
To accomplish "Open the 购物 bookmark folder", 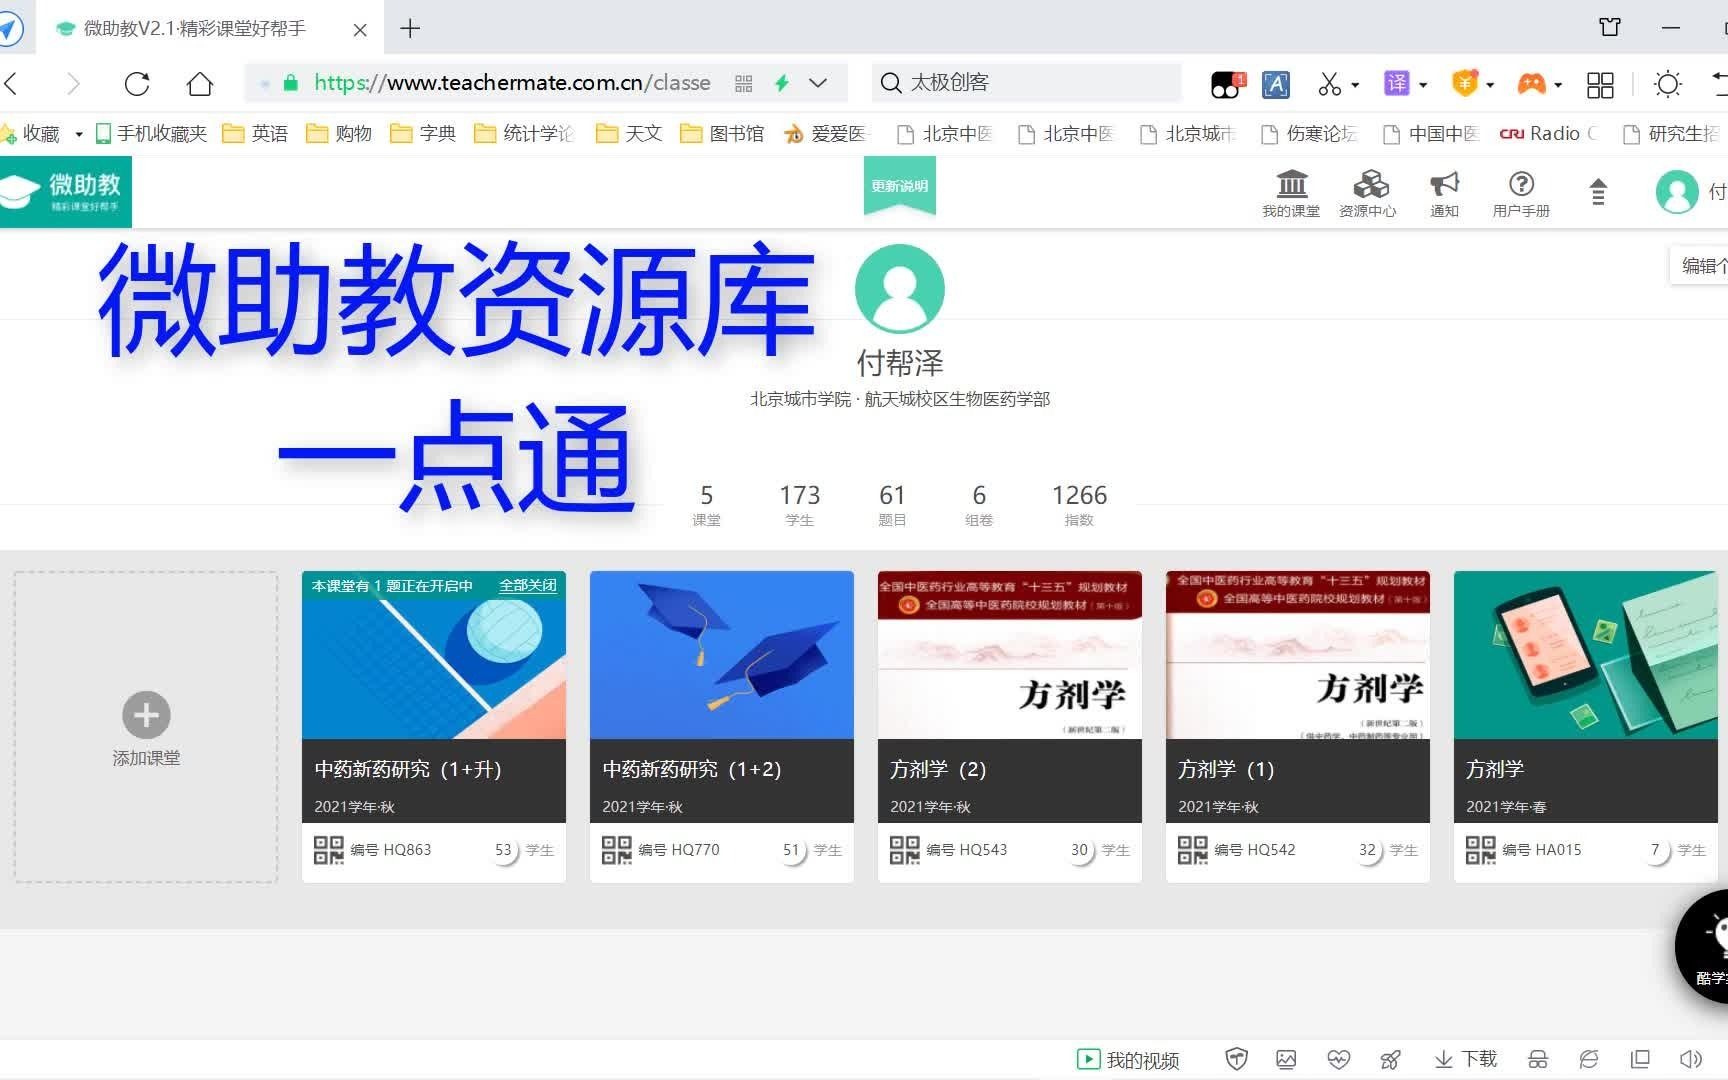I will tap(339, 134).
